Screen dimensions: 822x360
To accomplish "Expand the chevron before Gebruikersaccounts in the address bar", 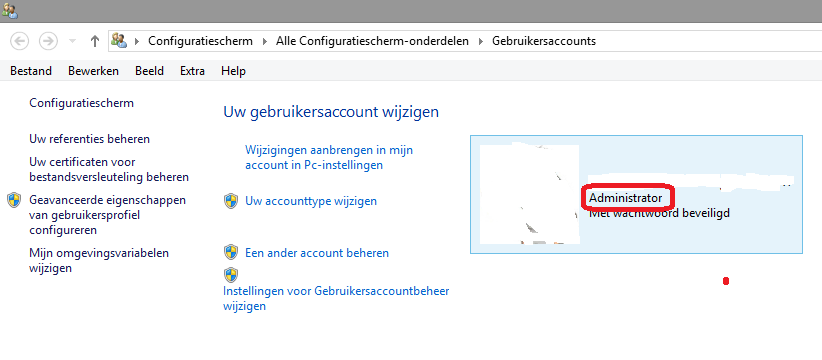I will [480, 41].
